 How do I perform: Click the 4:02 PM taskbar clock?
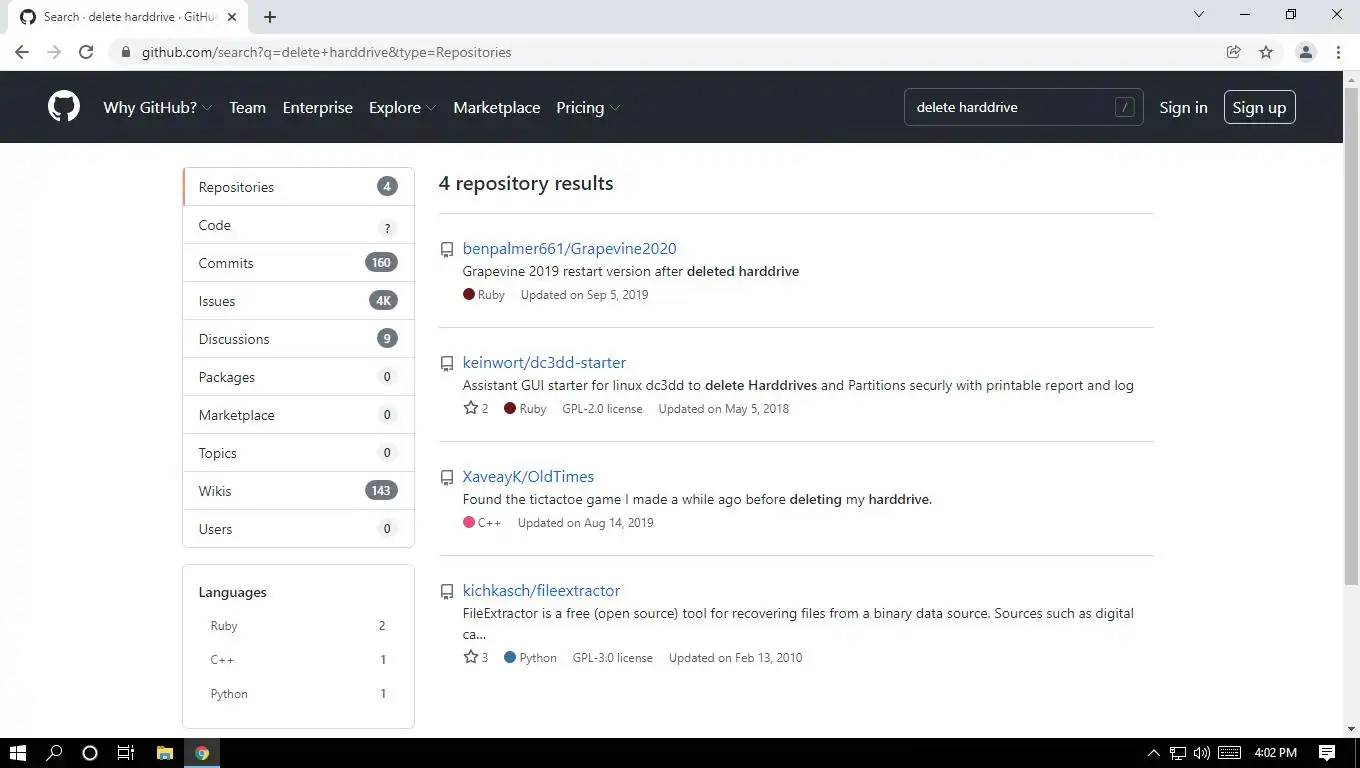(1275, 753)
